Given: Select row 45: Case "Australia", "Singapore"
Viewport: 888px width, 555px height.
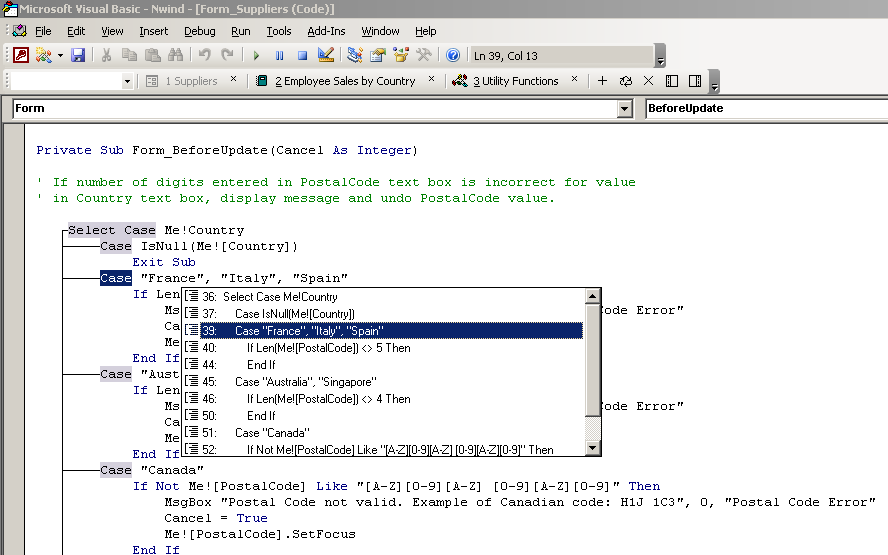Looking at the screenshot, I should 383,382.
